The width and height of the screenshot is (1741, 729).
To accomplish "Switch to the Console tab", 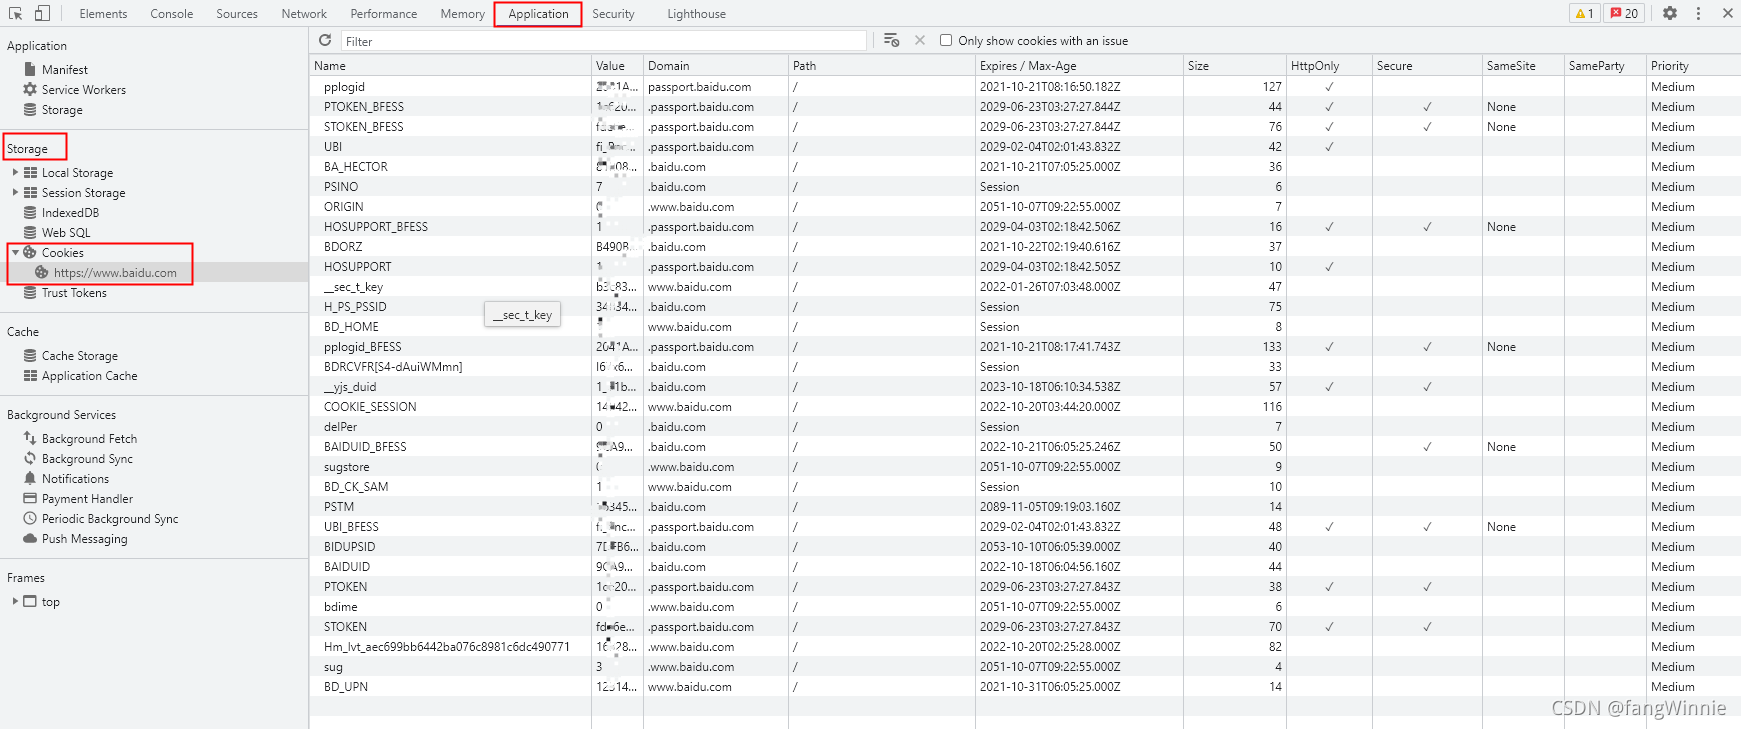I will (x=172, y=14).
